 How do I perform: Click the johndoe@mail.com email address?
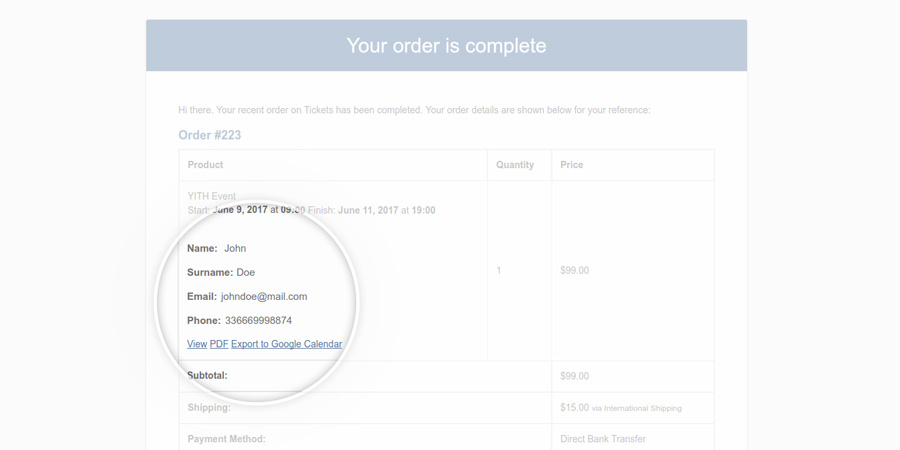point(264,297)
